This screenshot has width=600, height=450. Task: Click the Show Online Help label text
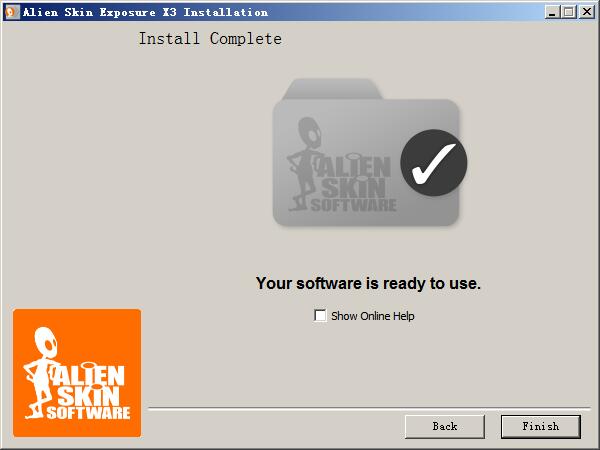click(372, 316)
